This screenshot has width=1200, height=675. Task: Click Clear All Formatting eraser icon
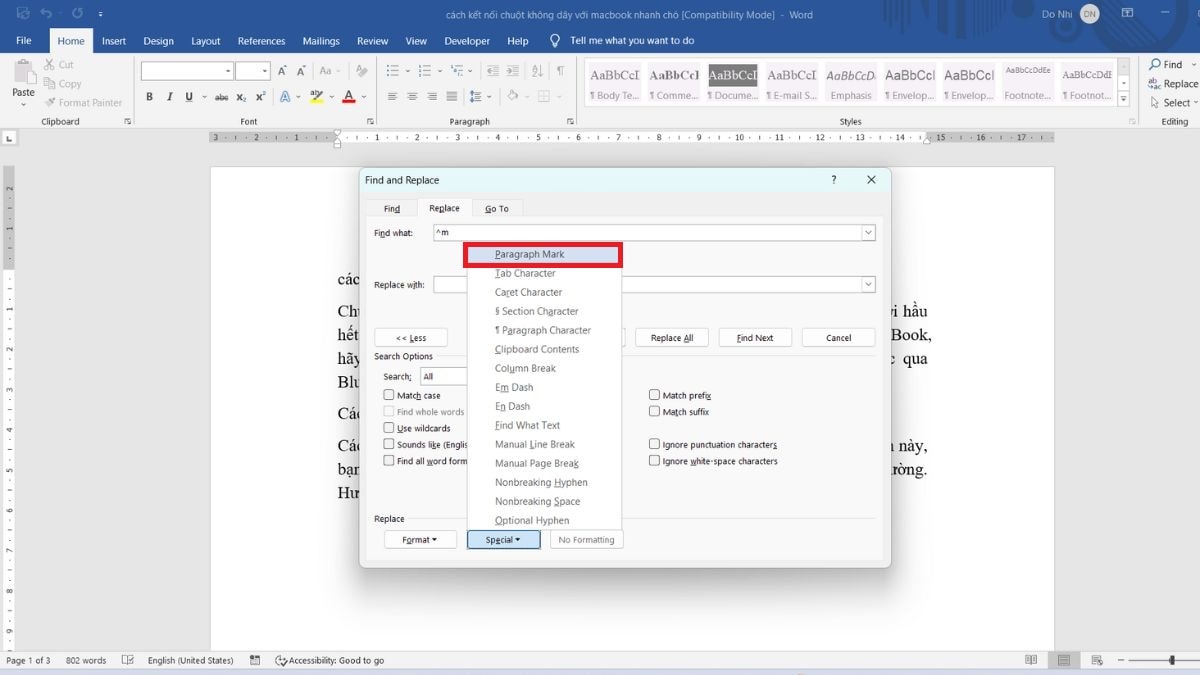point(361,71)
